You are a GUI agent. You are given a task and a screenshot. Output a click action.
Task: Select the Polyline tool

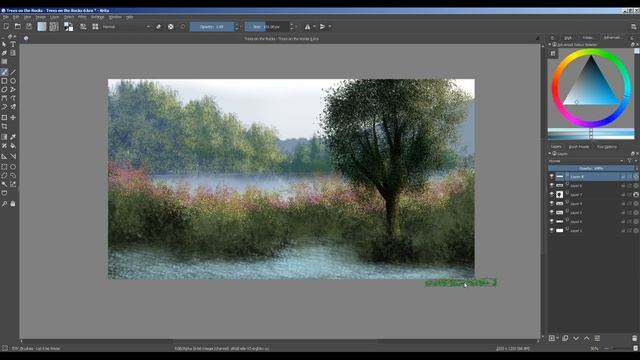(13, 89)
